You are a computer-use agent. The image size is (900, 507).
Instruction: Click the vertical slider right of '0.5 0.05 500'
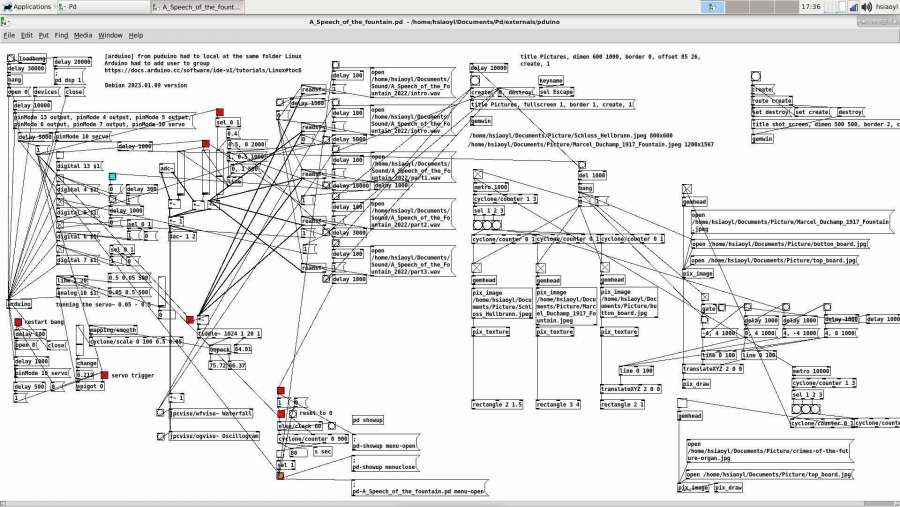162,292
